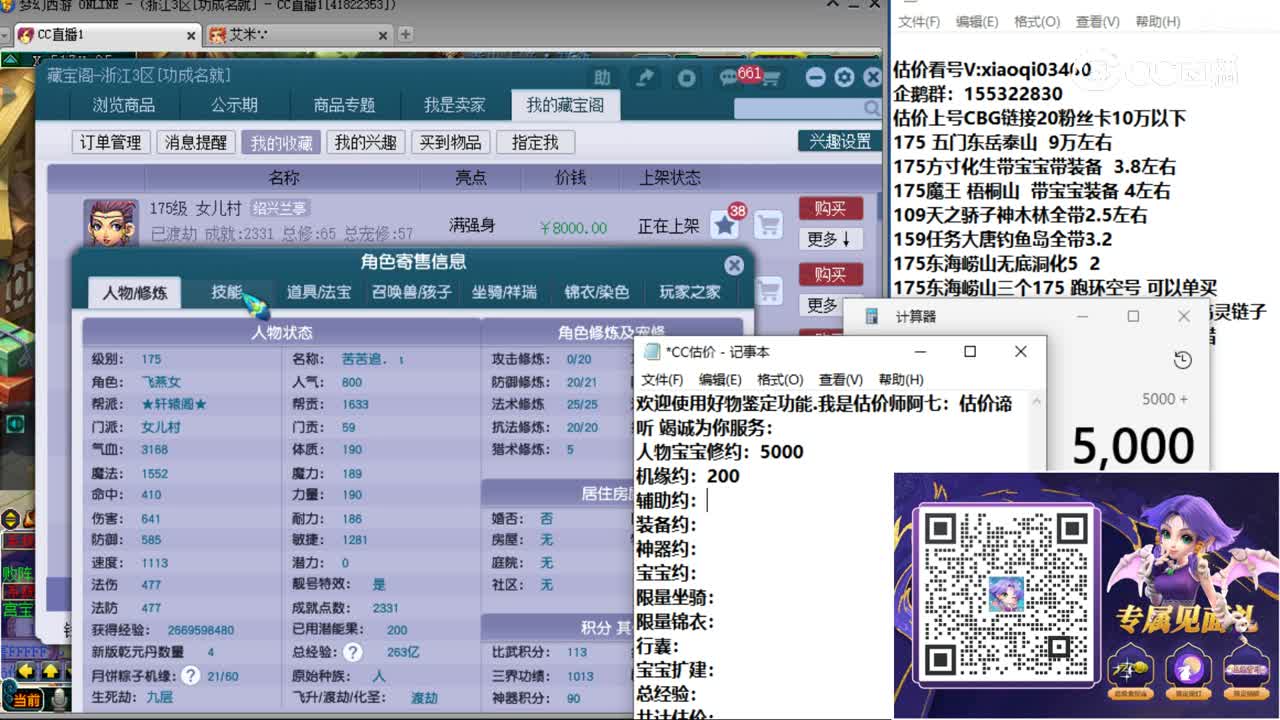The image size is (1280, 720).
Task: Switch to the 召唤兽/孩子 tab
Action: [412, 292]
